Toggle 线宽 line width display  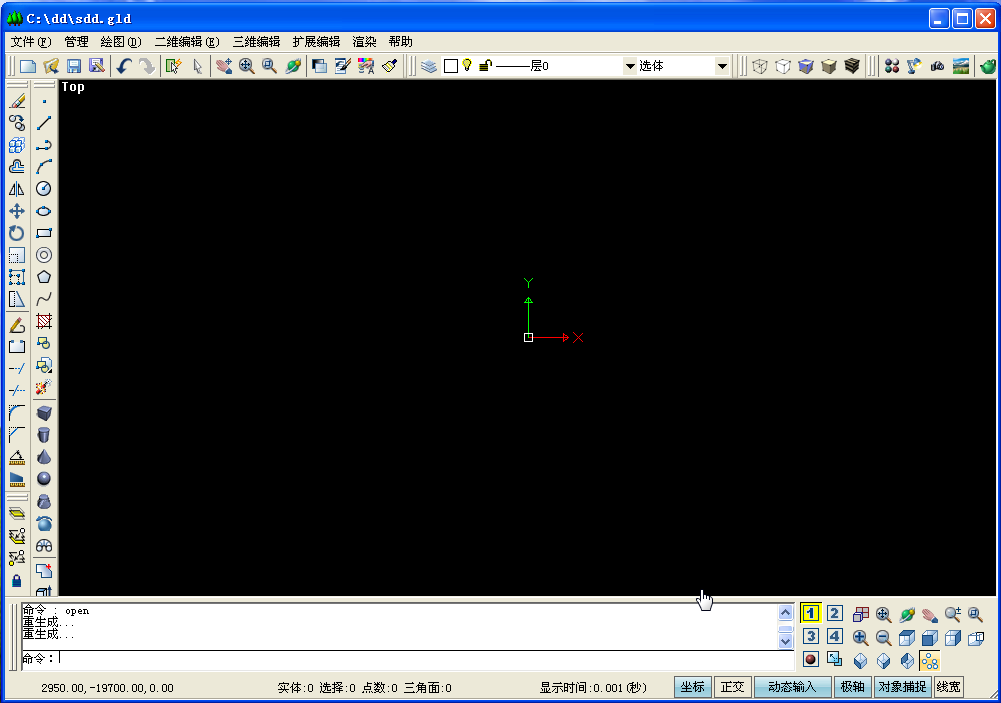coord(948,687)
